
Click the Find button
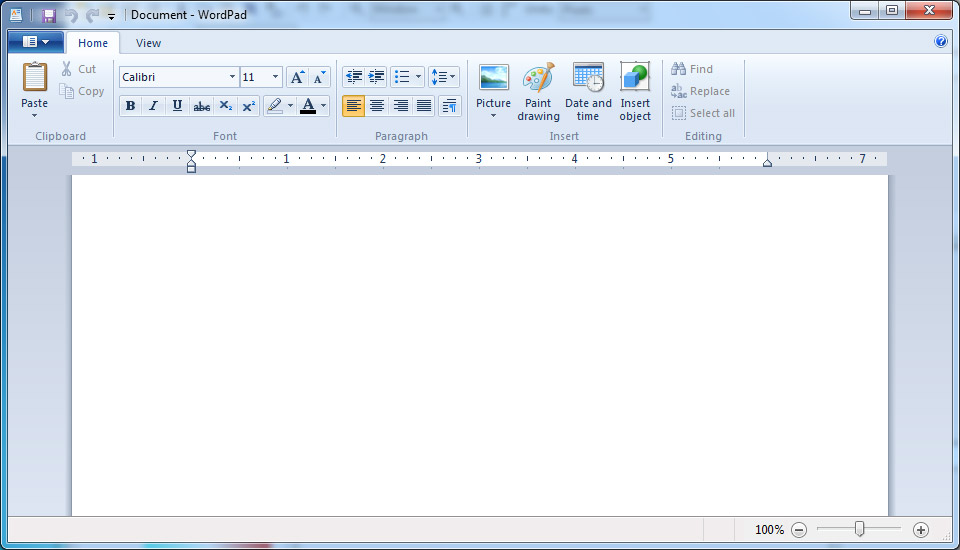tap(692, 69)
